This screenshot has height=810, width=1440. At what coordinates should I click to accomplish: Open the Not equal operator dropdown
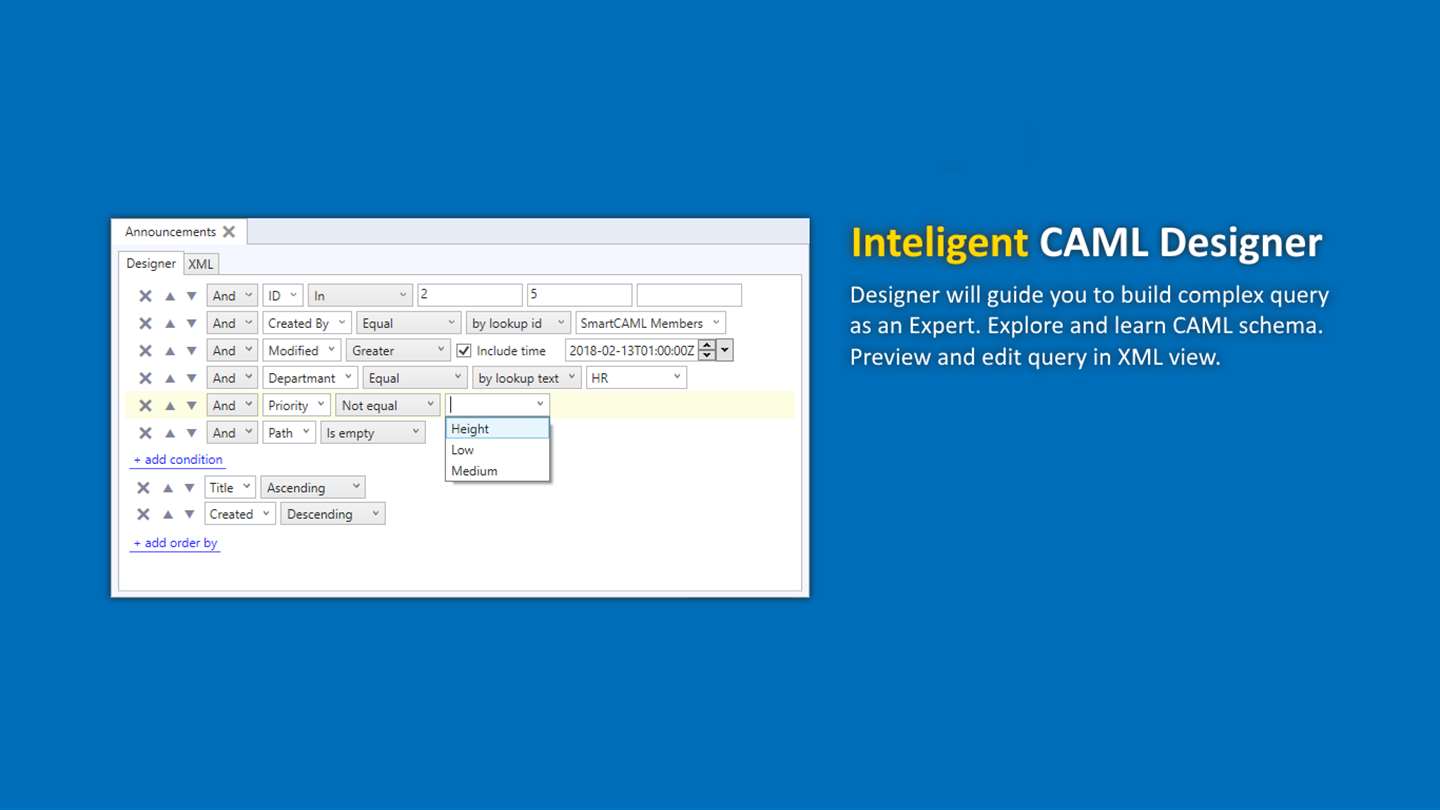[388, 406]
